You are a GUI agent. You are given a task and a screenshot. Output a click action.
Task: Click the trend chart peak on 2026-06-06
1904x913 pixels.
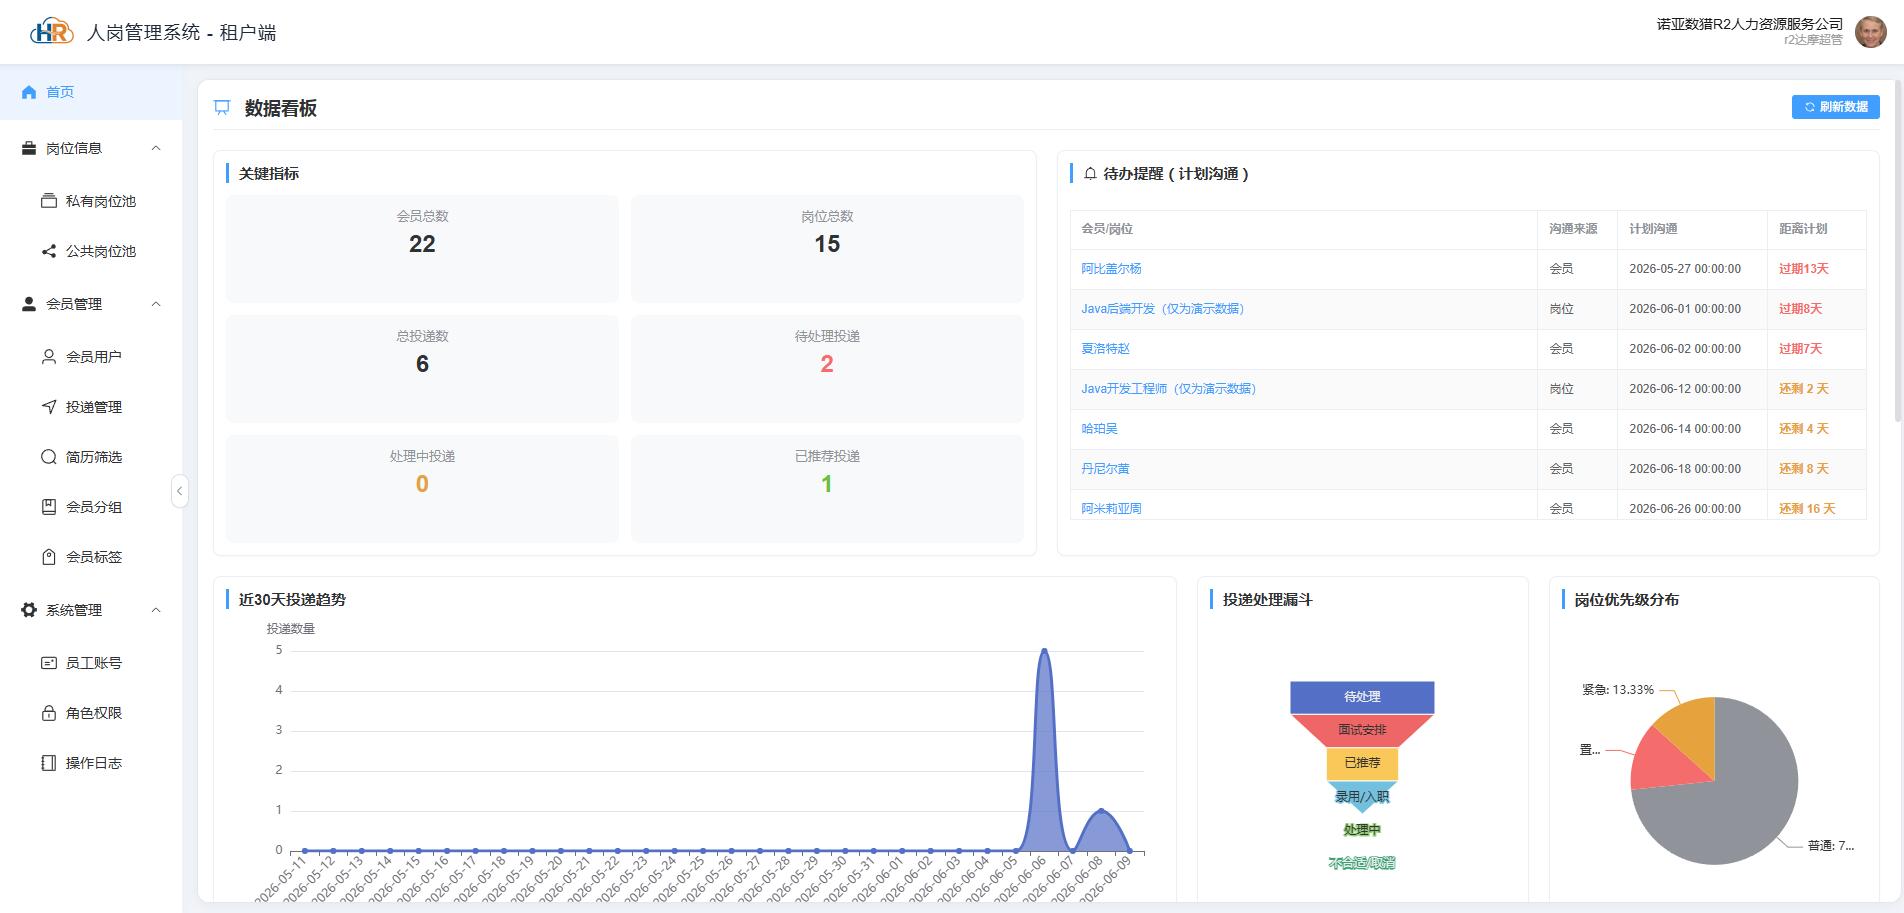point(1044,651)
